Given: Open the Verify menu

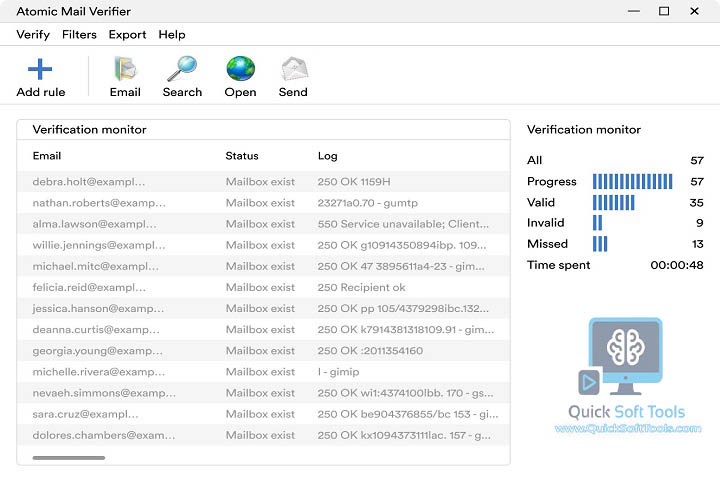Looking at the screenshot, I should coord(33,35).
